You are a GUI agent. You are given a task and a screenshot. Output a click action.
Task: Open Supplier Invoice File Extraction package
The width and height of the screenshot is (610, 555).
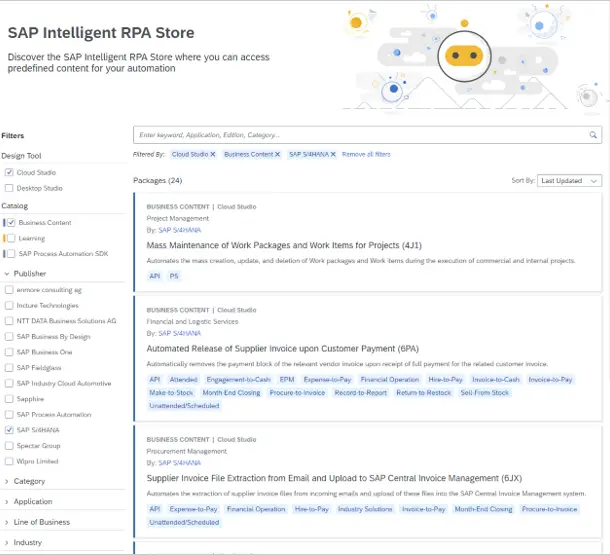(334, 478)
